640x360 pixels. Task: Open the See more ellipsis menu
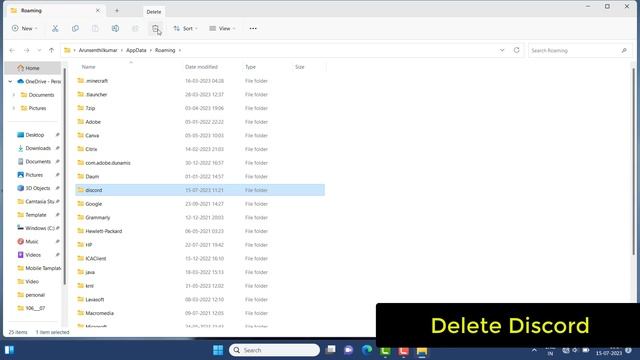coord(253,29)
